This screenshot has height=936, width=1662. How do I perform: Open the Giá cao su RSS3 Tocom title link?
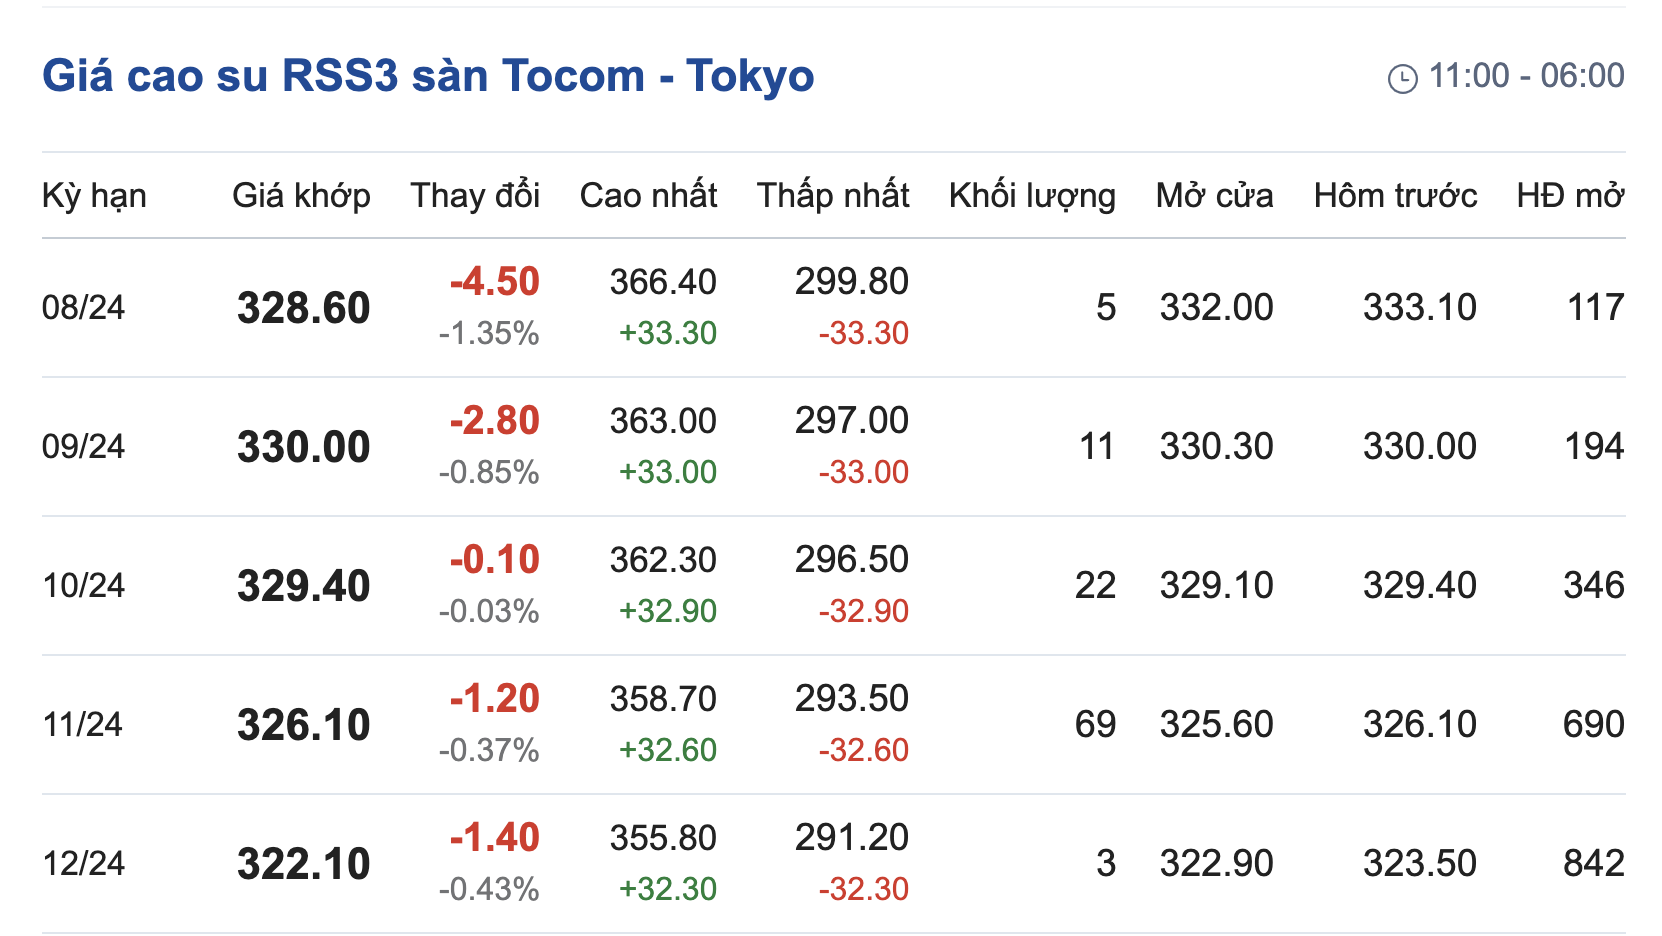pos(428,76)
